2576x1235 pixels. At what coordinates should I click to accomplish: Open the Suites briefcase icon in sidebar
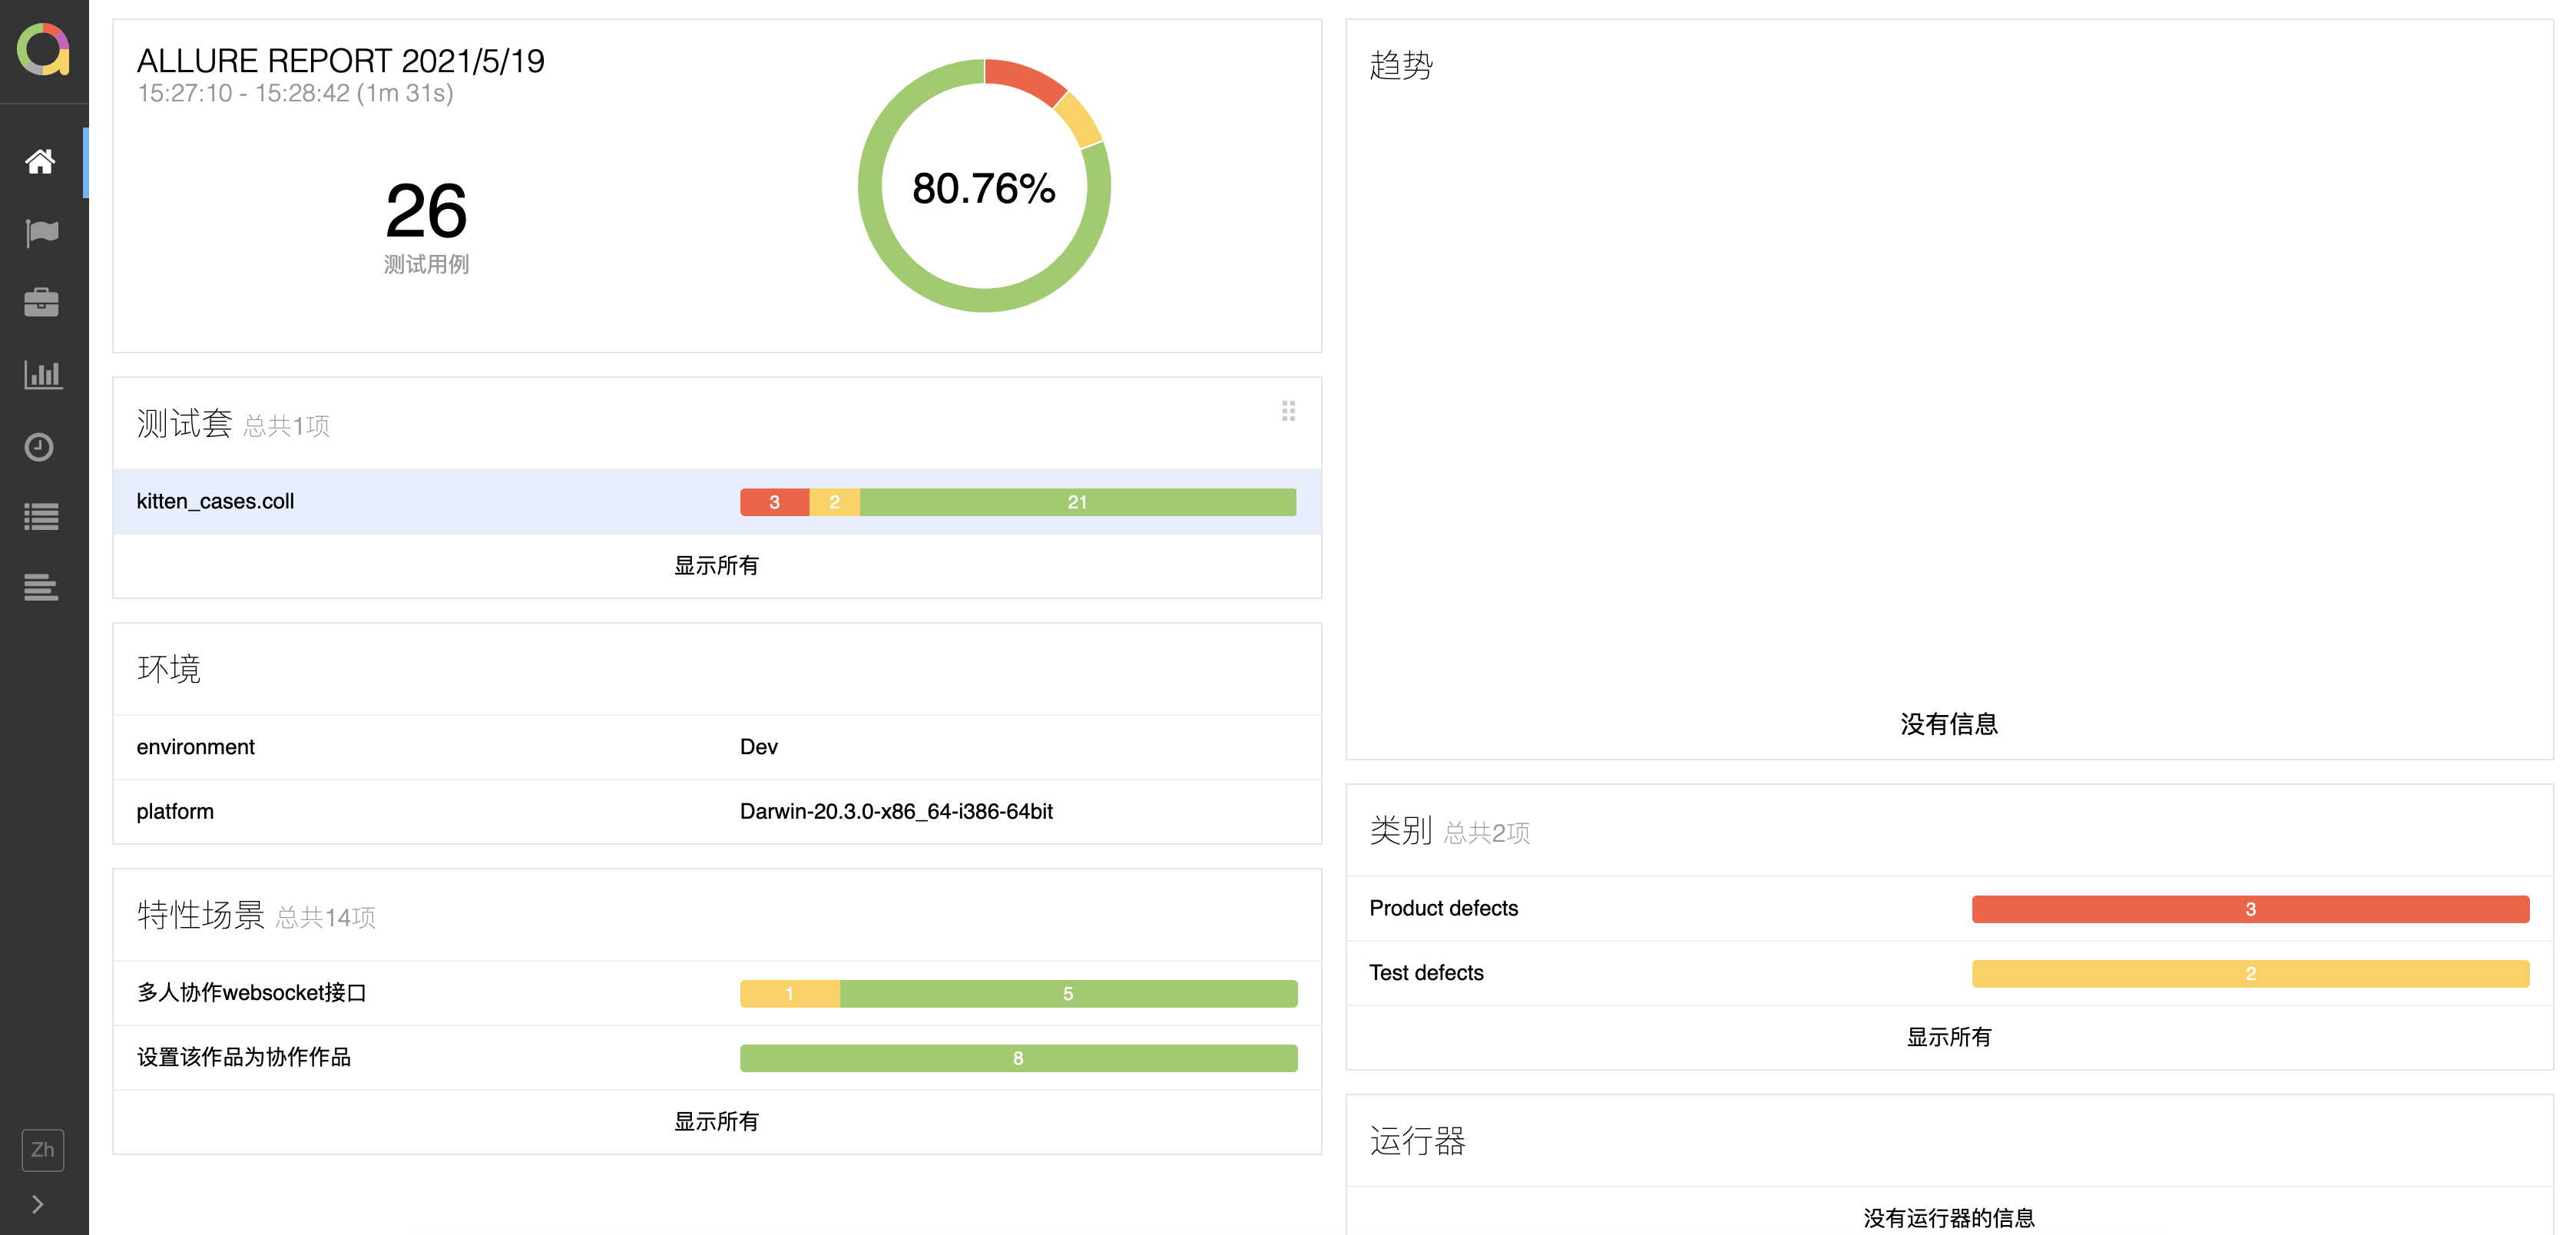pyautogui.click(x=41, y=303)
